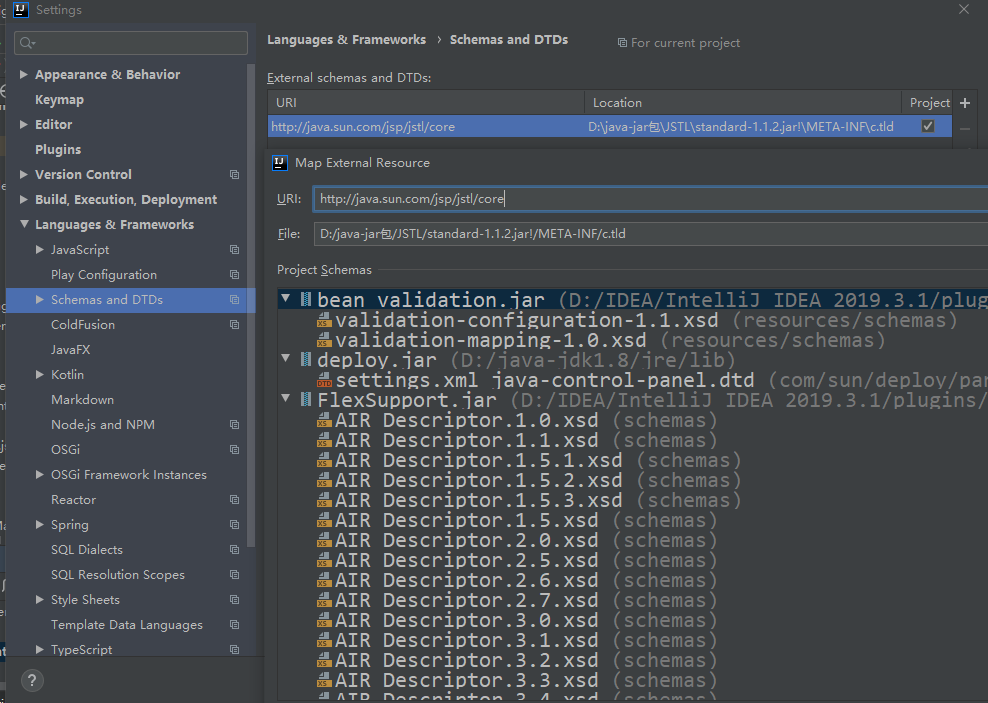Click XSD icon of validation-configuration-1.1.xsd
This screenshot has width=988, height=703.
pos(325,320)
